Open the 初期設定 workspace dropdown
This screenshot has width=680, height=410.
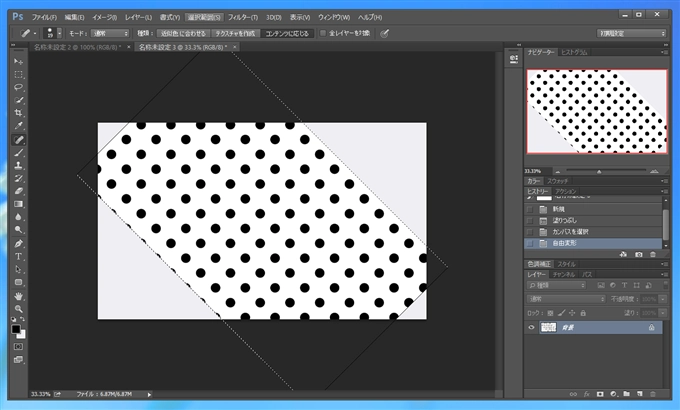click(x=631, y=33)
